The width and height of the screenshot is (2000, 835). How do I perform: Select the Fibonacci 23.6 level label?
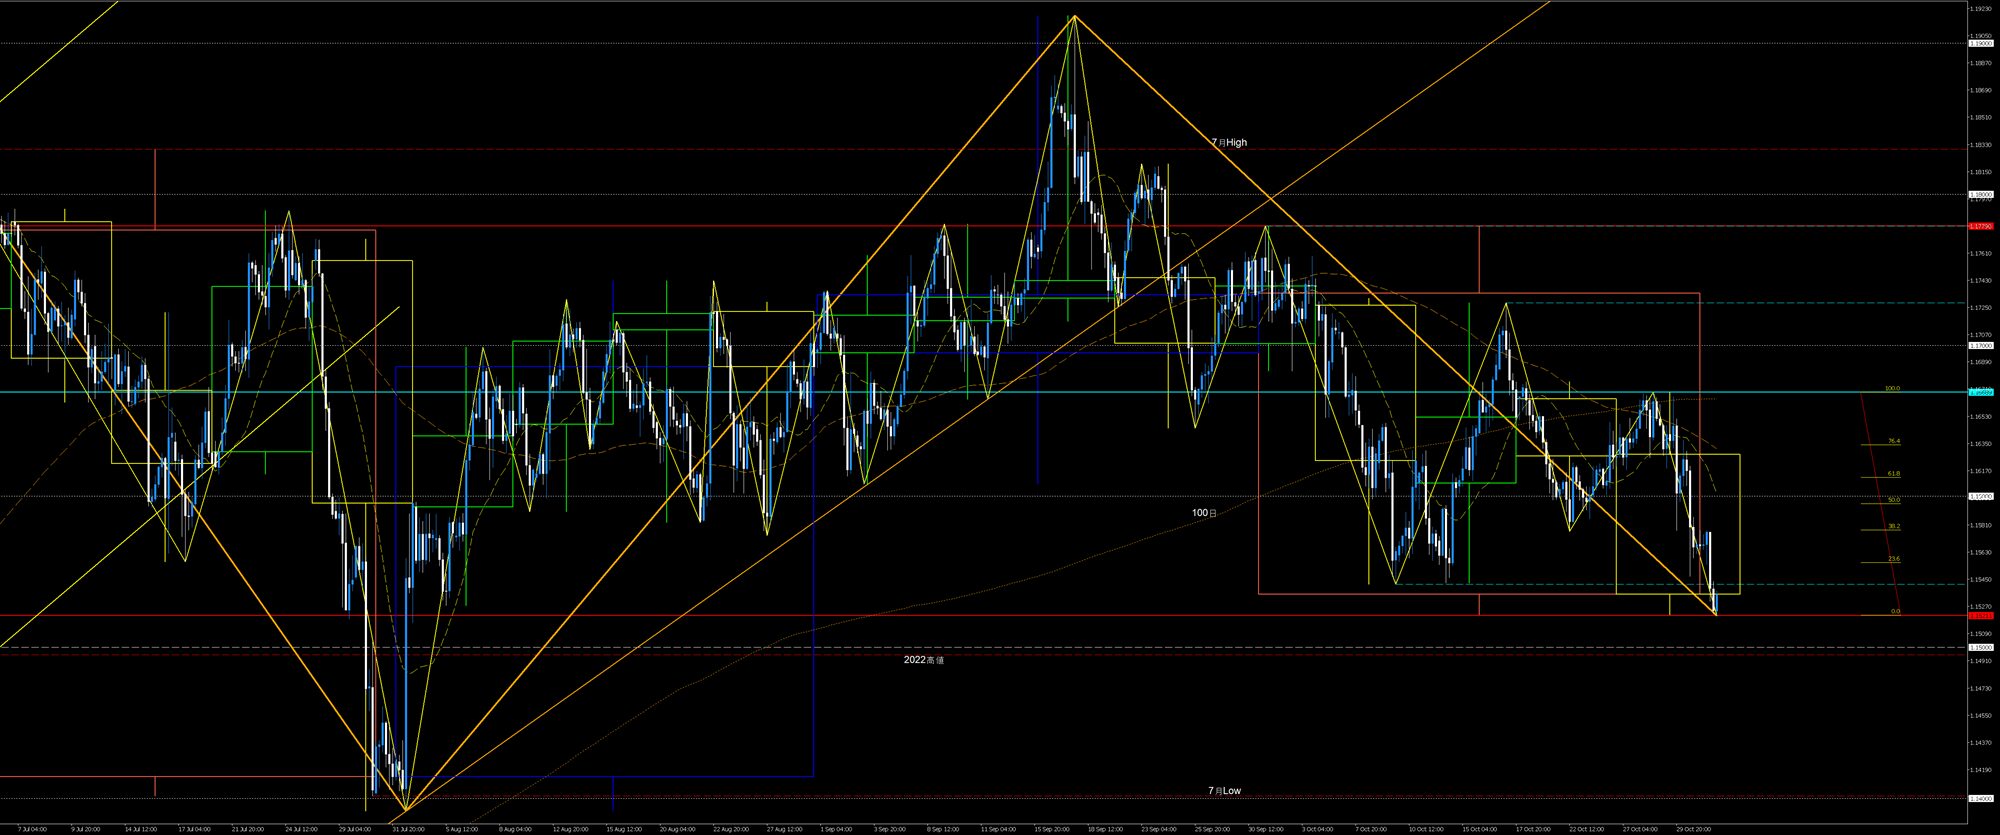(x=1893, y=559)
